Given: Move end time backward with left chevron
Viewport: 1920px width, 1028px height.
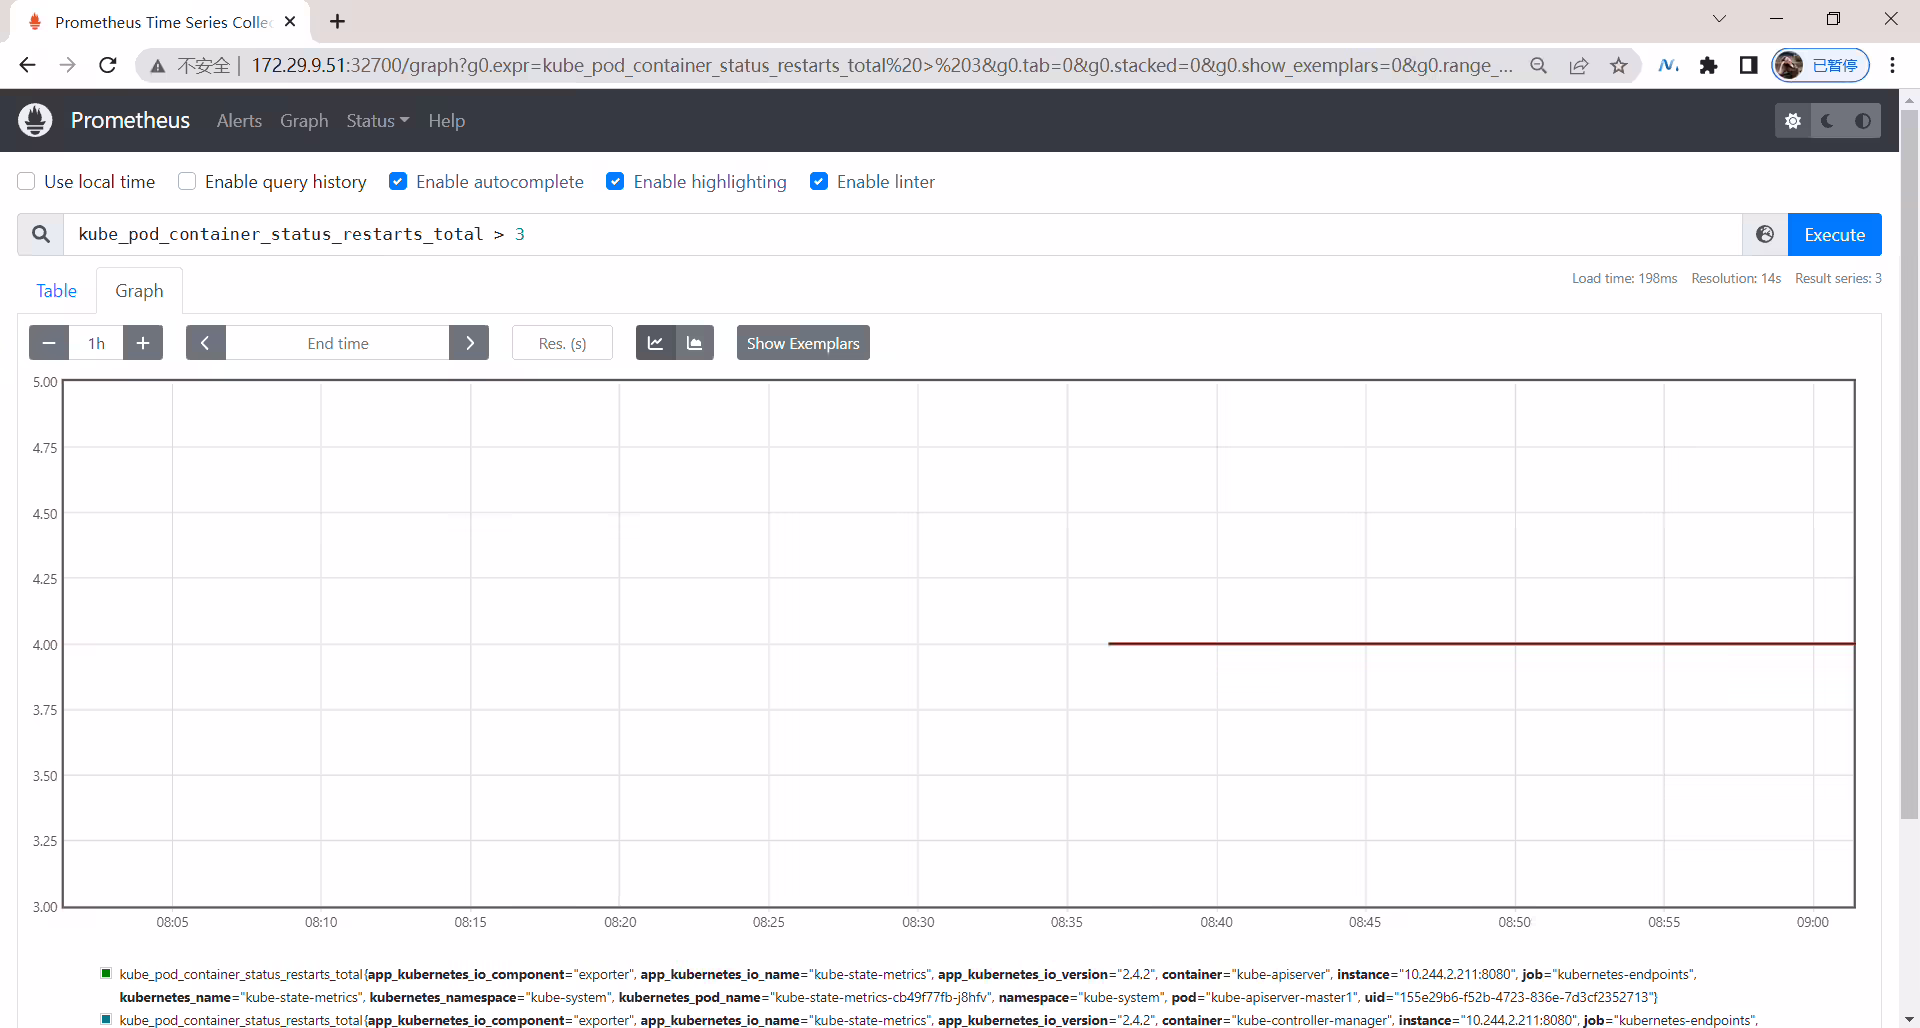Looking at the screenshot, I should (x=205, y=343).
